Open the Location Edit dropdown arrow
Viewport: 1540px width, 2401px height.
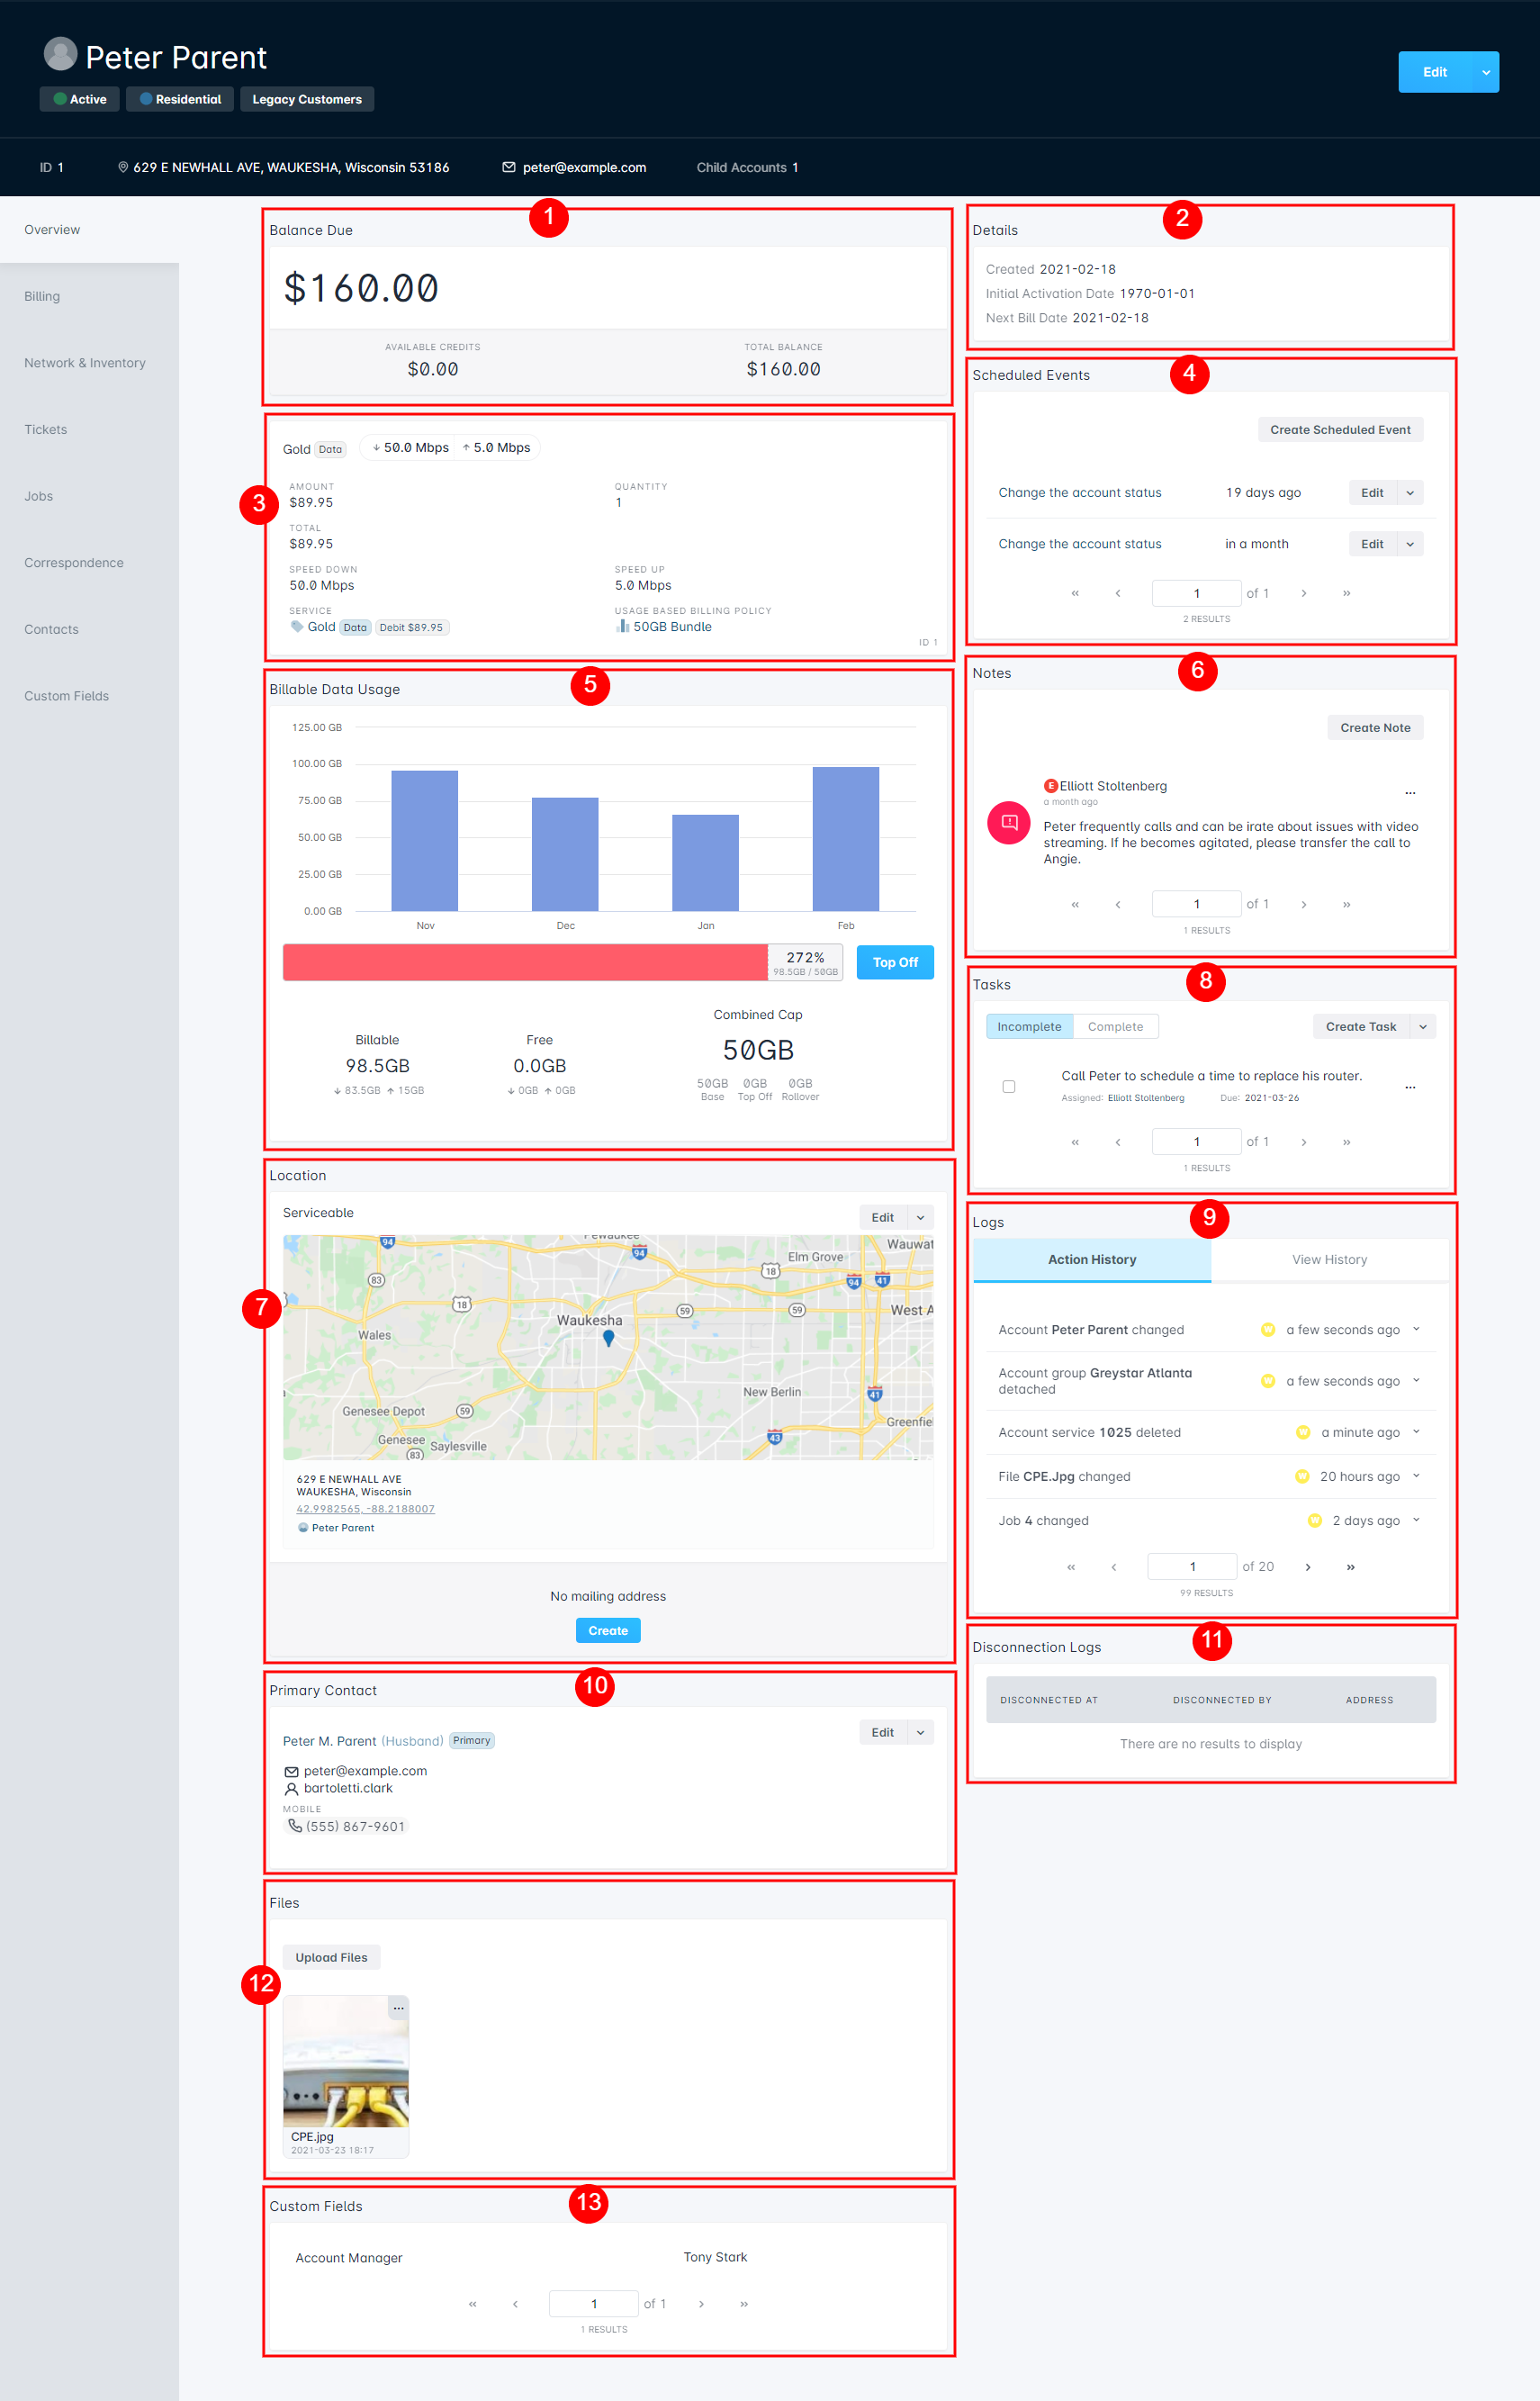(921, 1217)
